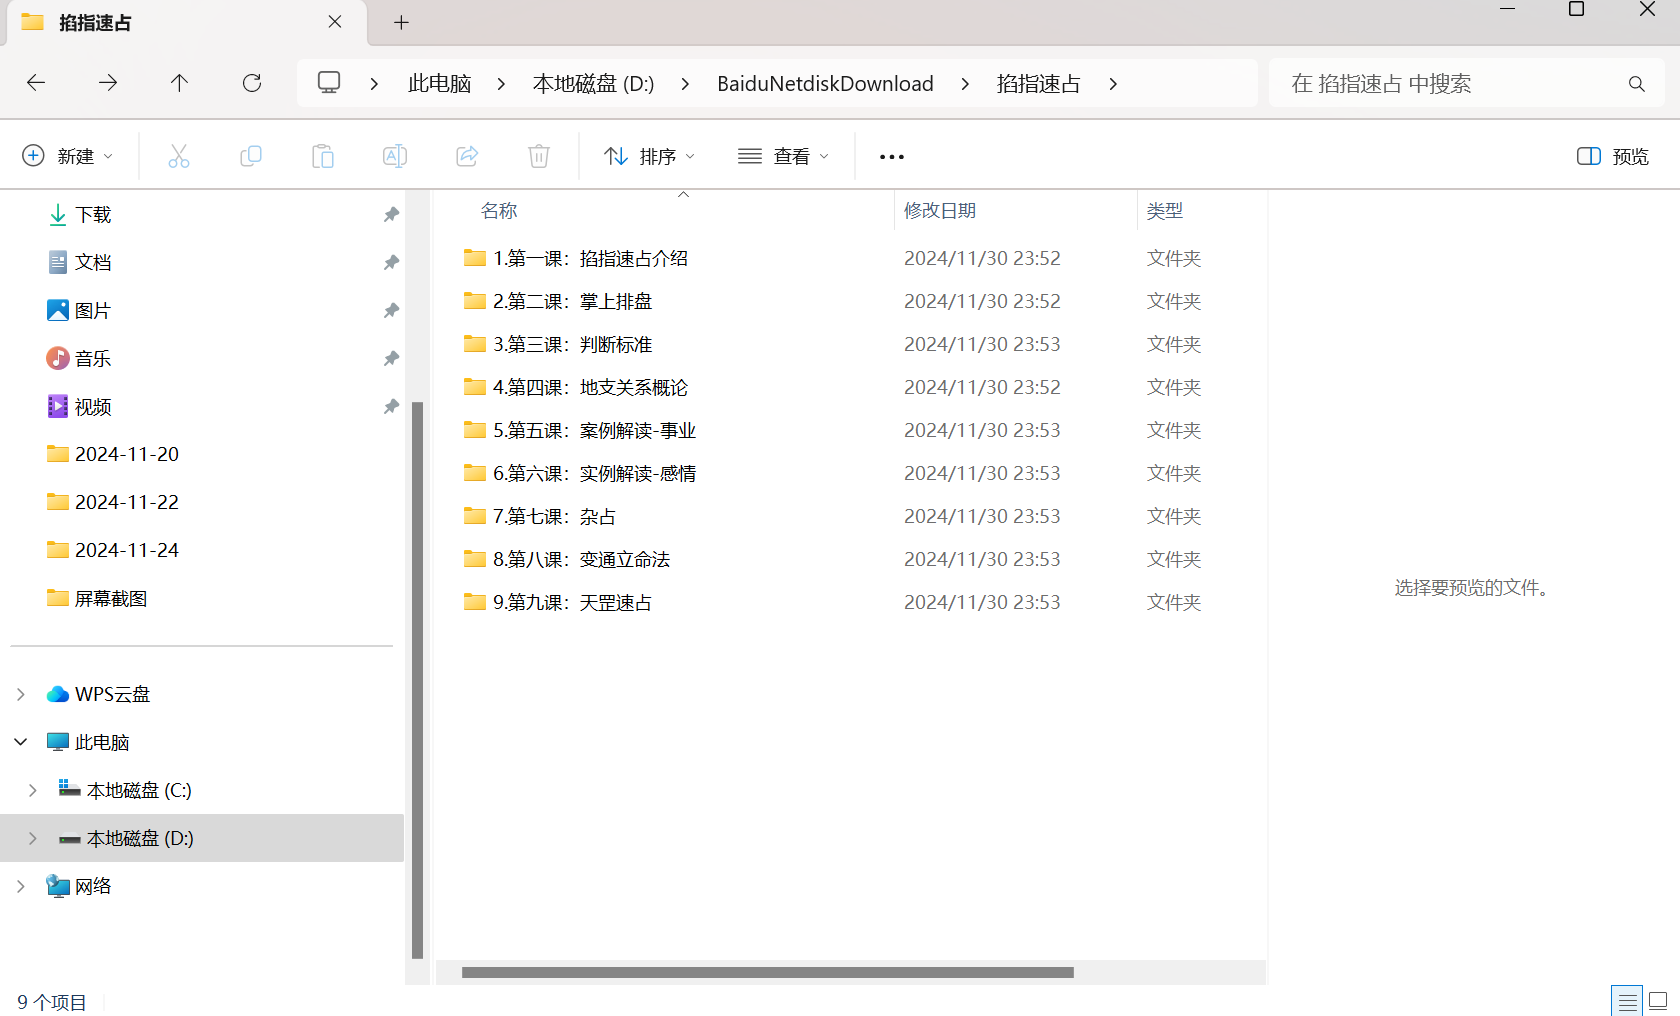
Task: Click the Share icon in toolbar
Action: point(467,156)
